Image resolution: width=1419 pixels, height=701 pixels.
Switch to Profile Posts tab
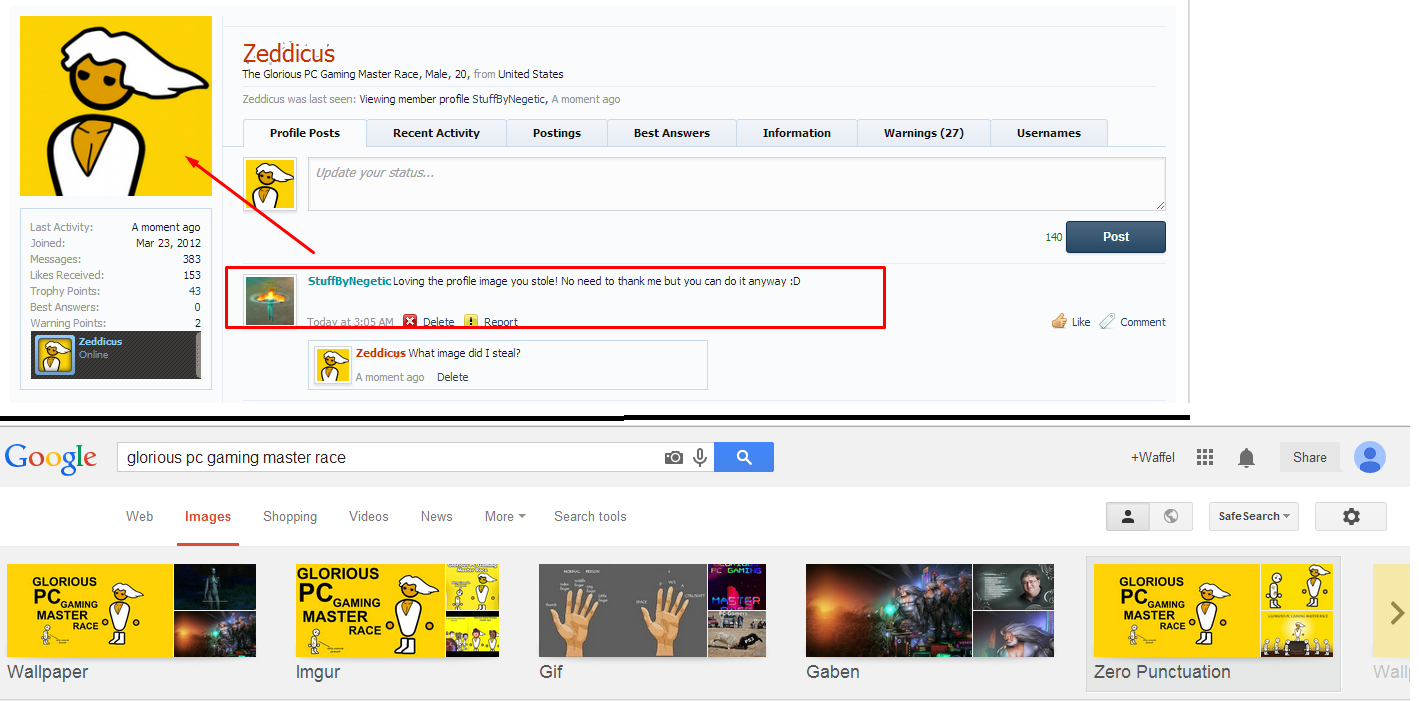pyautogui.click(x=305, y=133)
